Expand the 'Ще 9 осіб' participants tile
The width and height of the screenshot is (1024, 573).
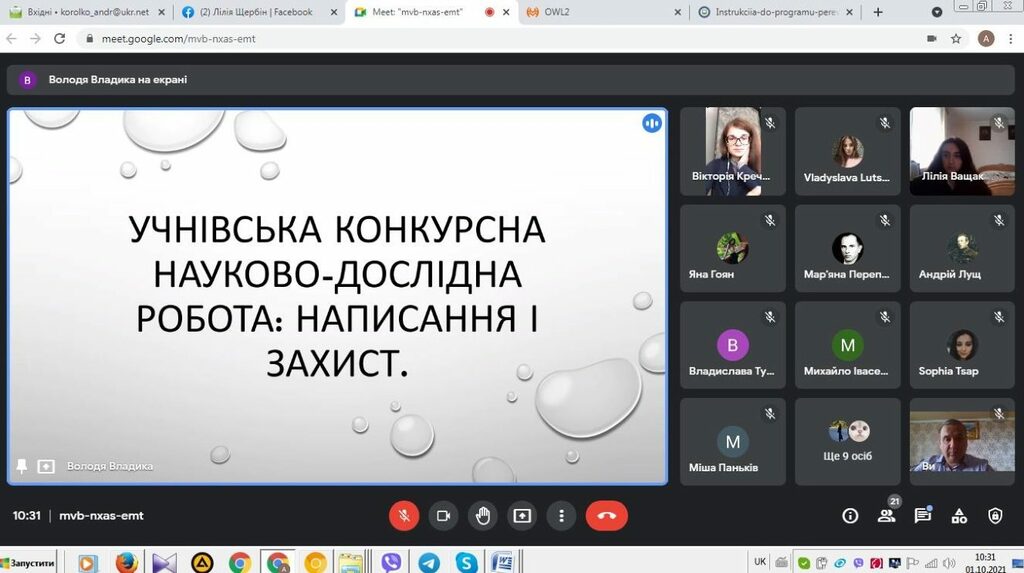pos(848,443)
